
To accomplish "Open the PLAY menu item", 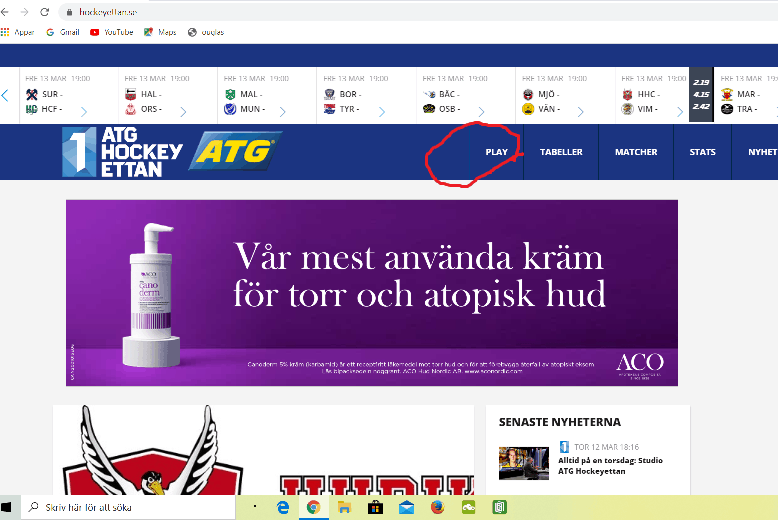I will (496, 152).
